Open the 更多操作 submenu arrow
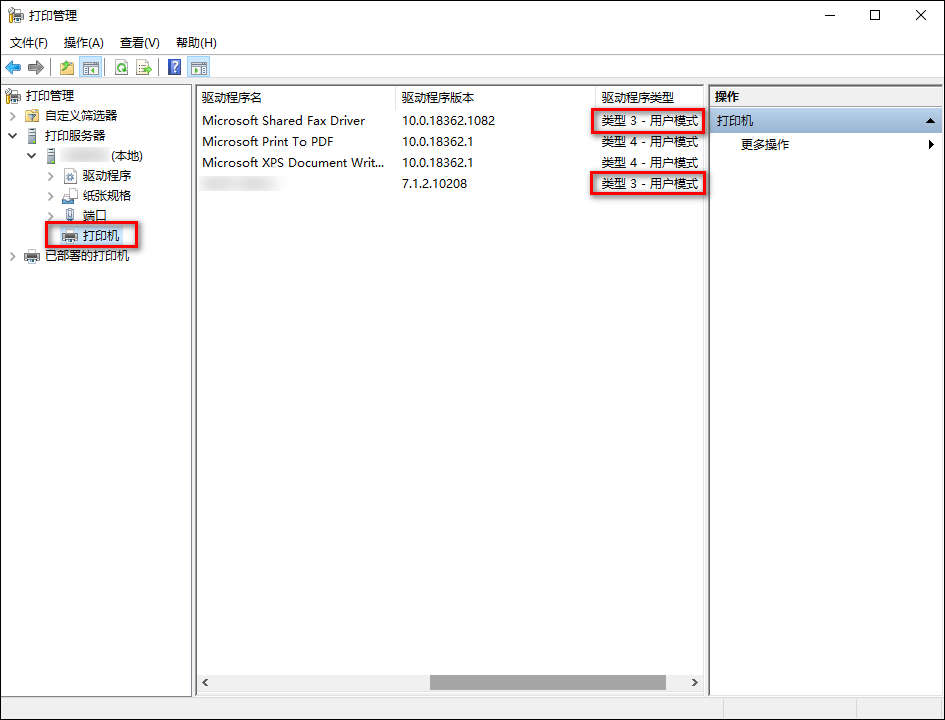The image size is (945, 720). point(932,145)
